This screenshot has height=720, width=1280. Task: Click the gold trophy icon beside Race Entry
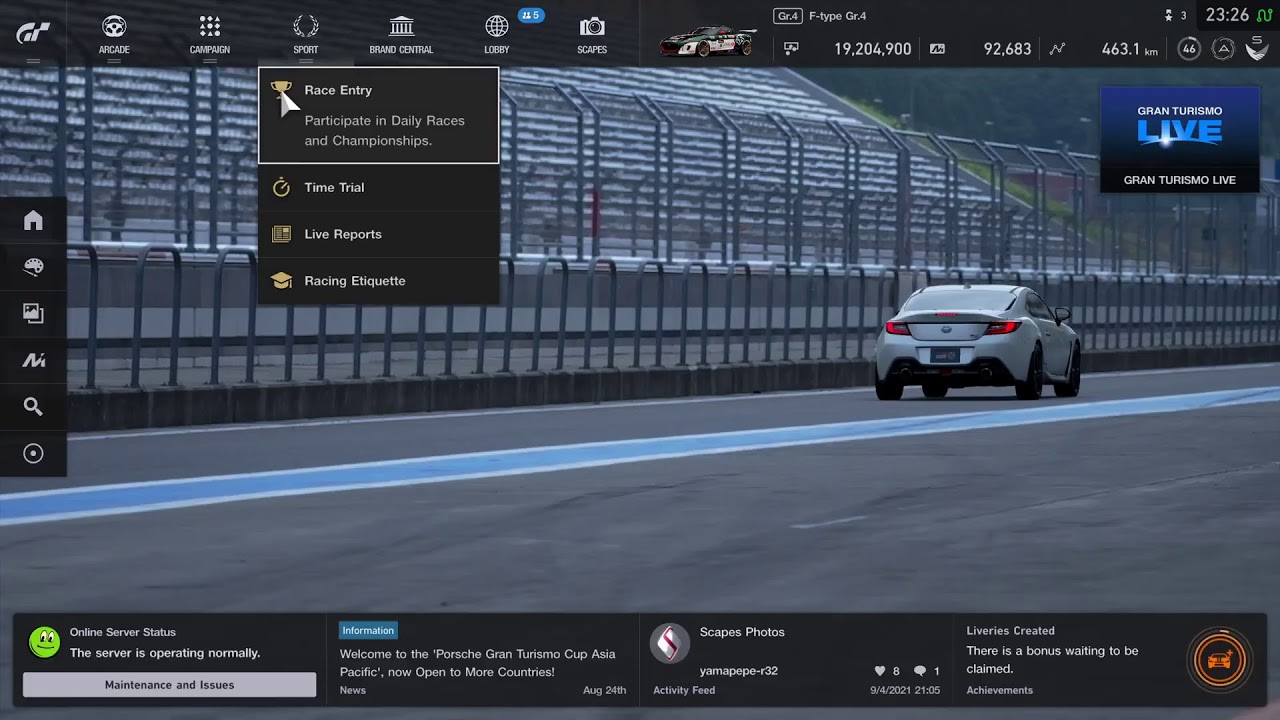pos(281,91)
